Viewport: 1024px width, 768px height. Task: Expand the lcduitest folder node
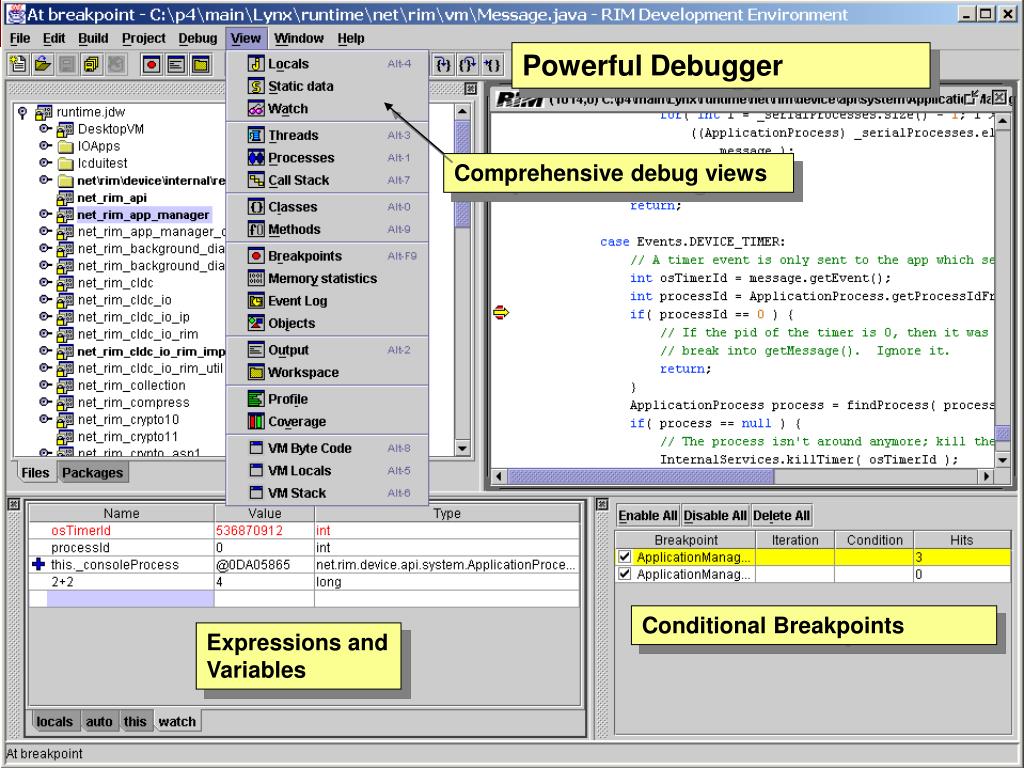pos(45,163)
